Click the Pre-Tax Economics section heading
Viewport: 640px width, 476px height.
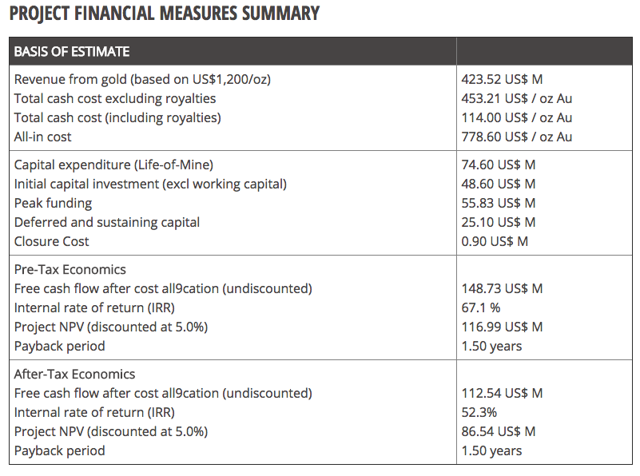pos(69,270)
